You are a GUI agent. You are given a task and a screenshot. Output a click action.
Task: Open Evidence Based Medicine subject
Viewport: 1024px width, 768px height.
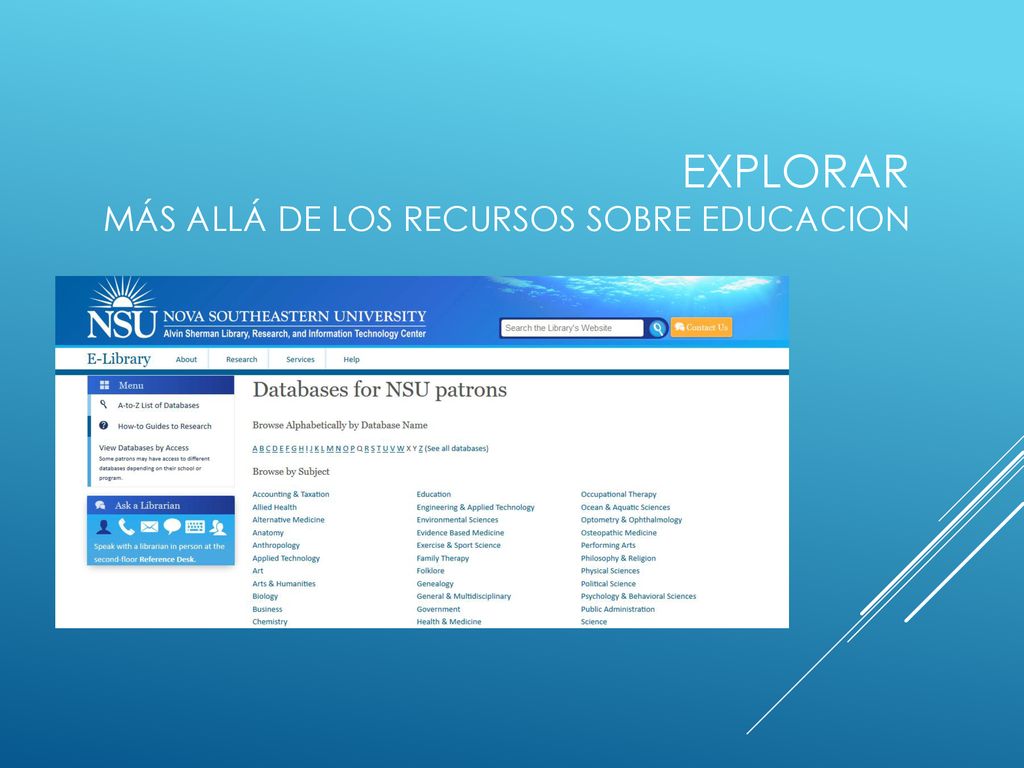click(x=460, y=532)
